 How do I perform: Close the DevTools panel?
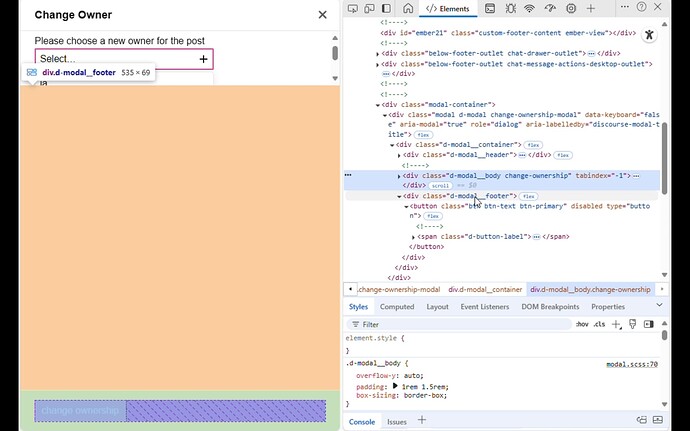tap(657, 7)
